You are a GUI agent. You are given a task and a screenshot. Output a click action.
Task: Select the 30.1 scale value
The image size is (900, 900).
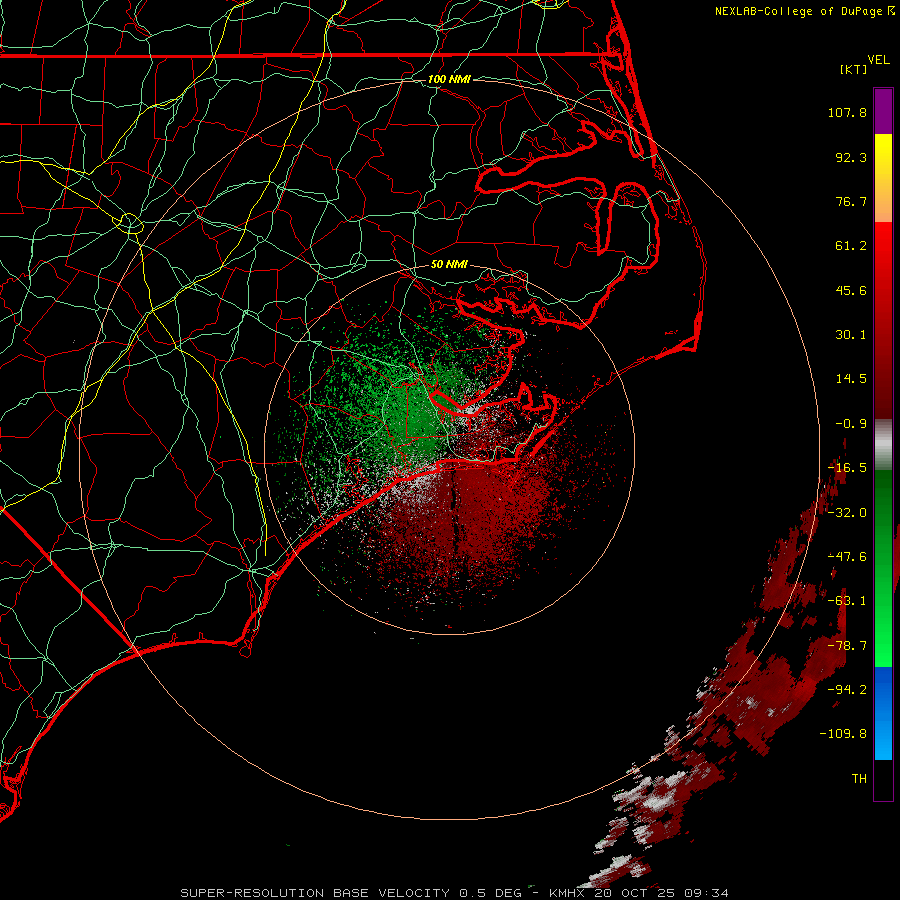tap(851, 335)
